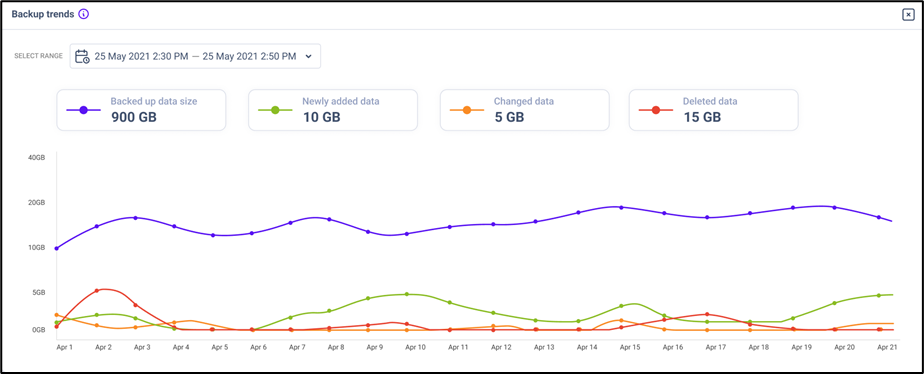Toggle the Backed up data size series
The height and width of the screenshot is (374, 924).
pyautogui.click(x=141, y=110)
